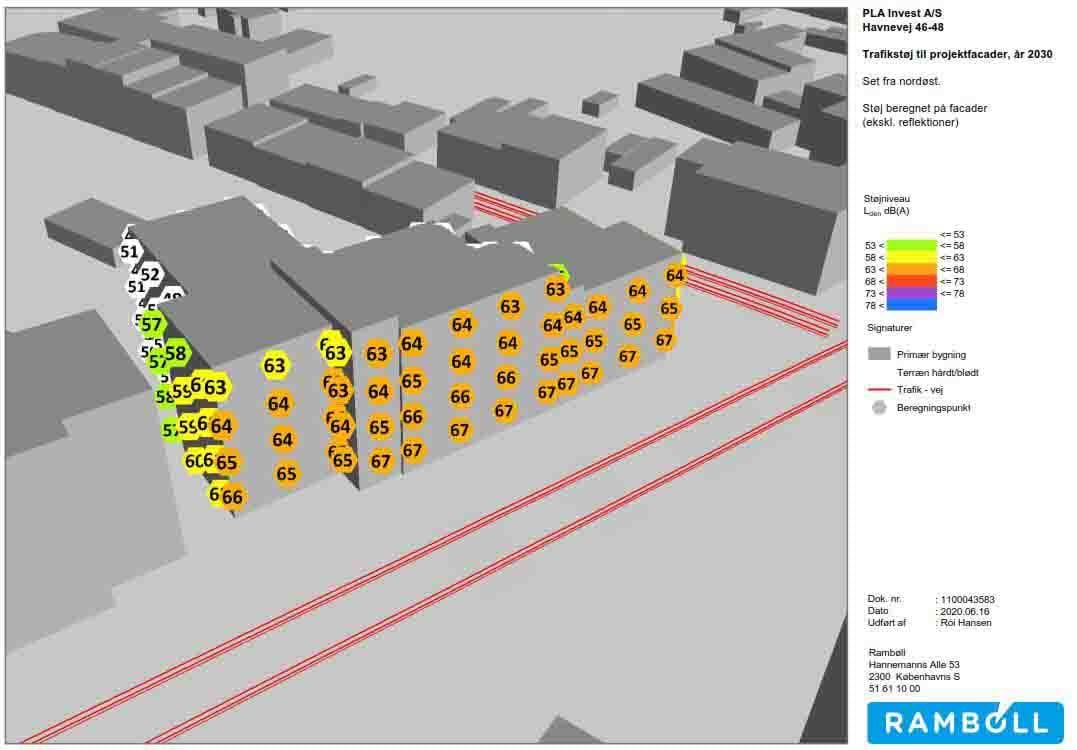1077x750 pixels.
Task: Select the topmost-right orange 64 point
Action: coord(675,275)
